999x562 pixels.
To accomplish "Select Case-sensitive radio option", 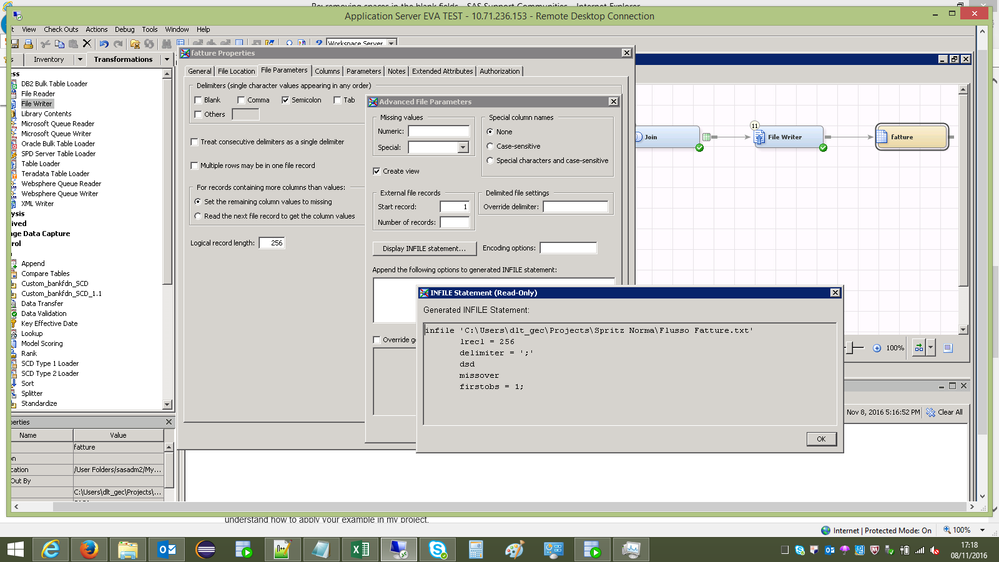I will point(490,146).
